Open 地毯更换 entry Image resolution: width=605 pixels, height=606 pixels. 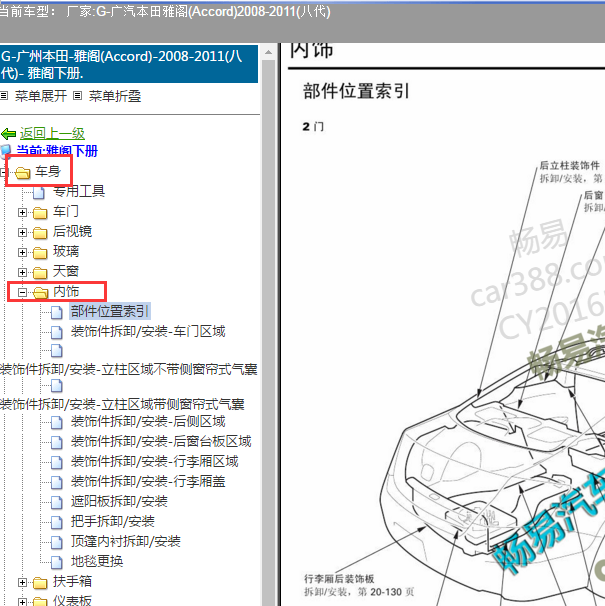97,562
